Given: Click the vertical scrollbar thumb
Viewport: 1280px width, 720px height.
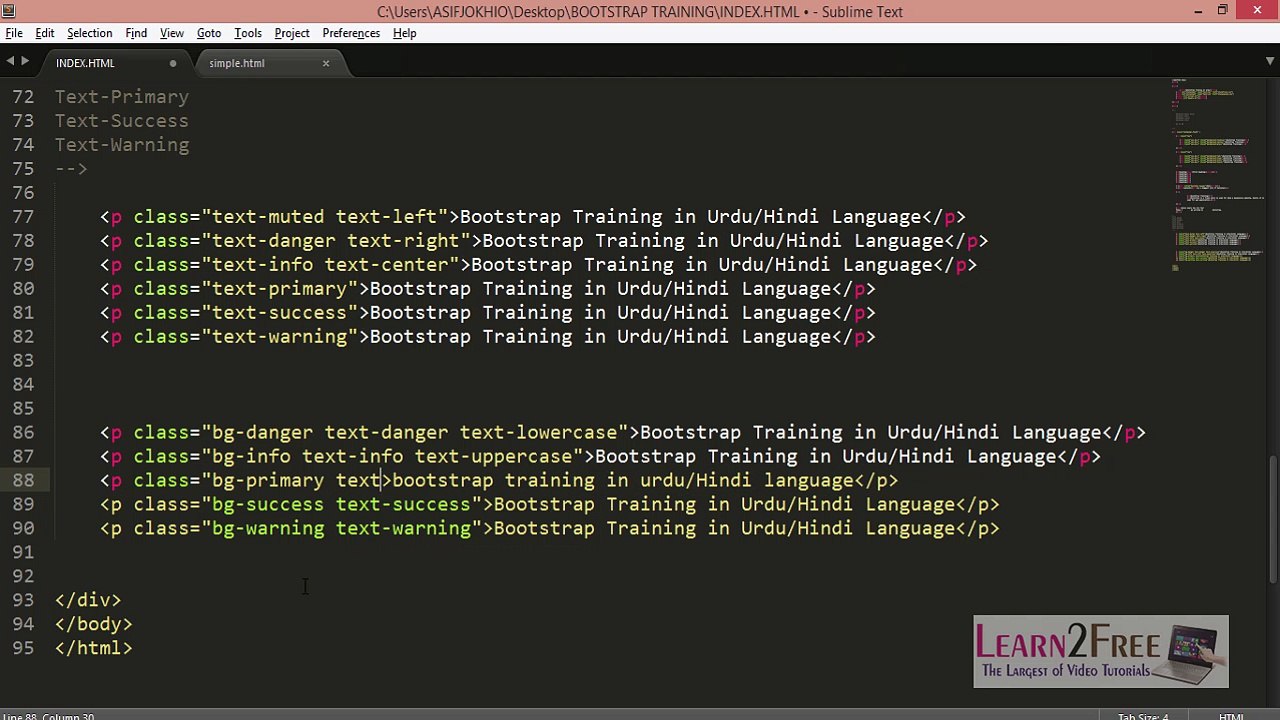Looking at the screenshot, I should (x=1274, y=518).
